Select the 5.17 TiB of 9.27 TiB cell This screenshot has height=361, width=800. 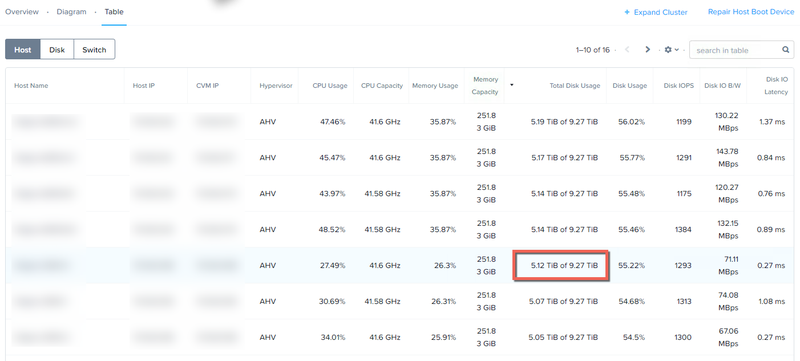564,158
